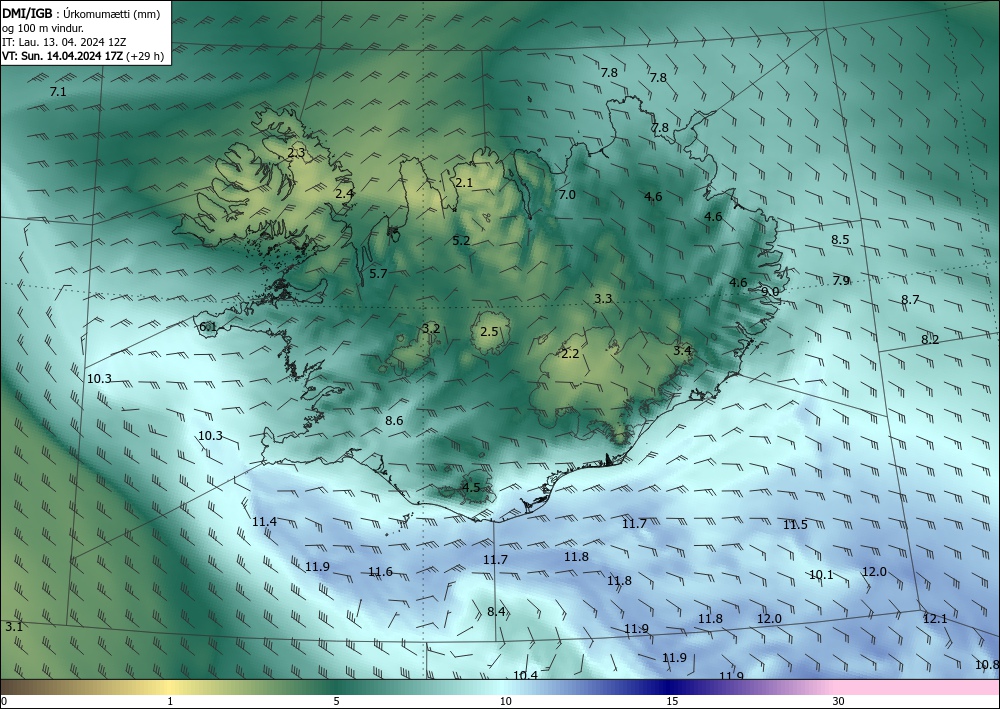Image resolution: width=1000 pixels, height=709 pixels.
Task: Click the 3.1 value at the far left
Action: coord(14,627)
